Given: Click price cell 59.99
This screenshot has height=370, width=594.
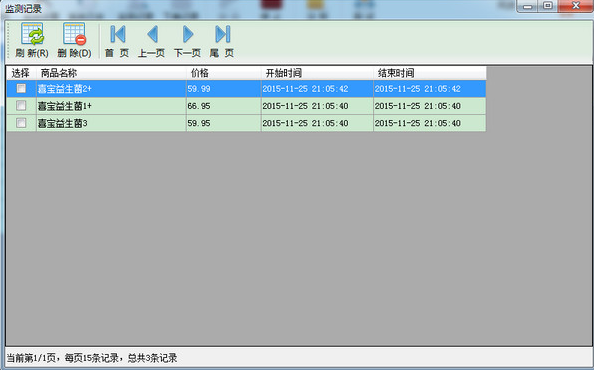Looking at the screenshot, I should [224, 89].
